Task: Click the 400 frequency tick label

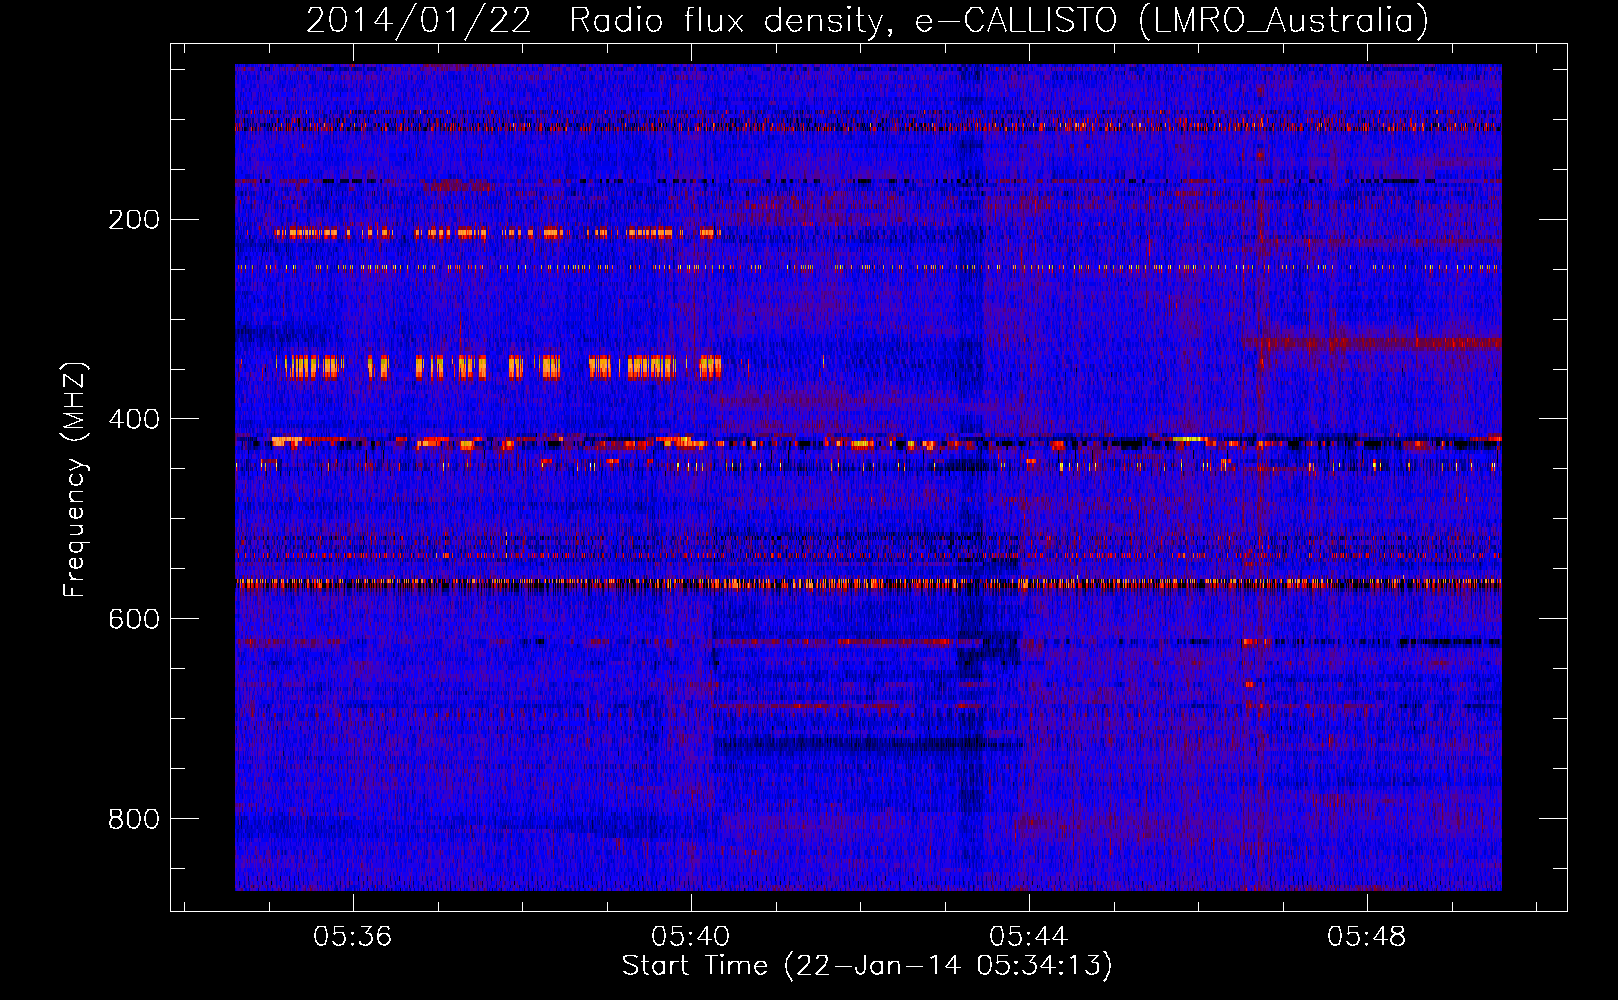Action: (134, 419)
